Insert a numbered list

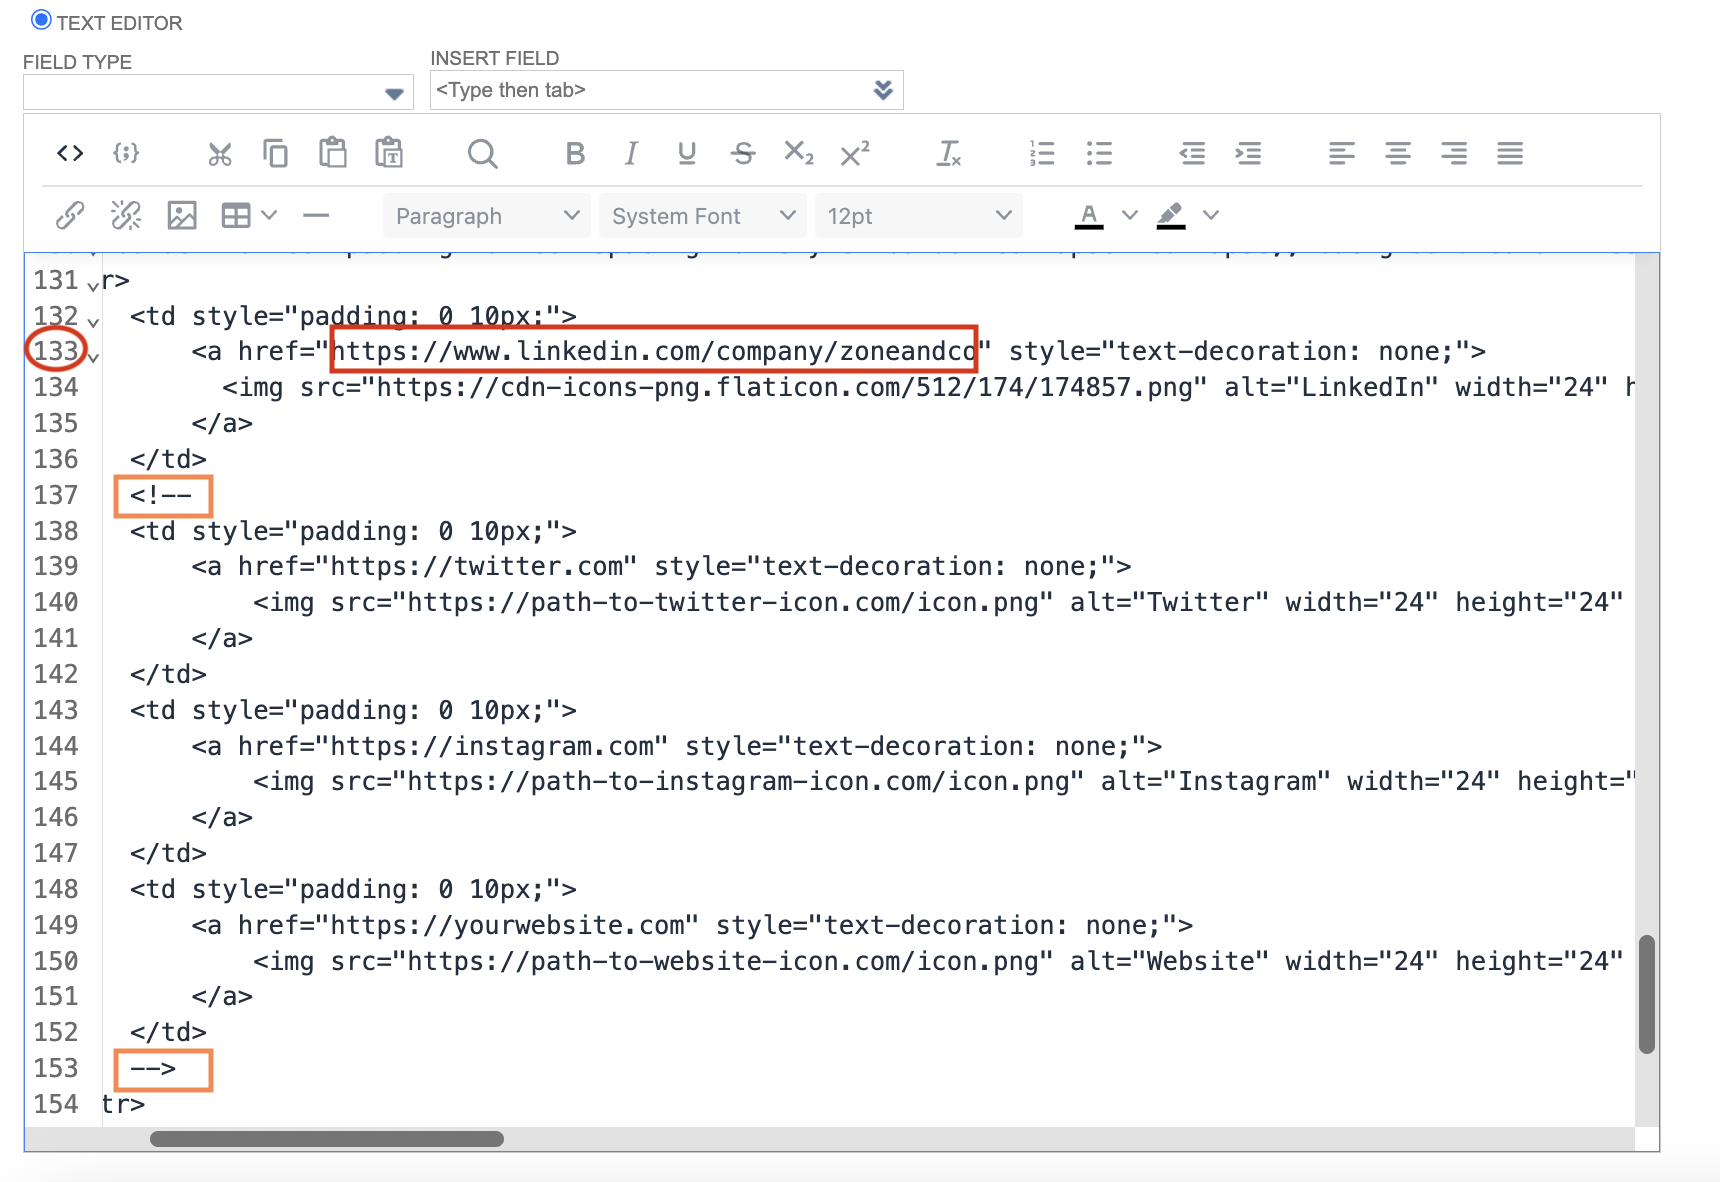click(x=1042, y=153)
